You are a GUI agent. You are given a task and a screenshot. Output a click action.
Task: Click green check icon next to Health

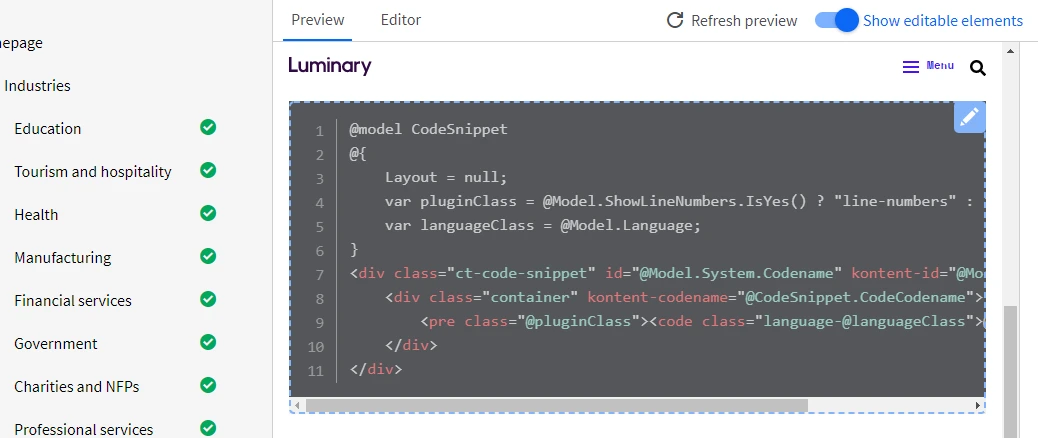tap(208, 213)
